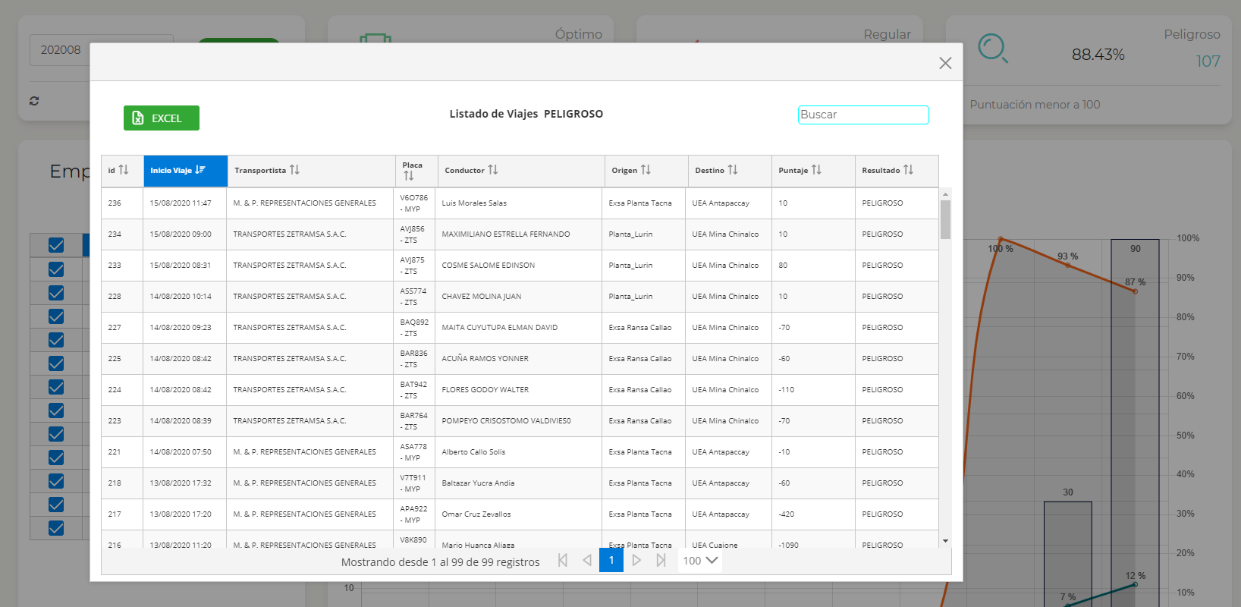Go to the next page of records

[637, 561]
